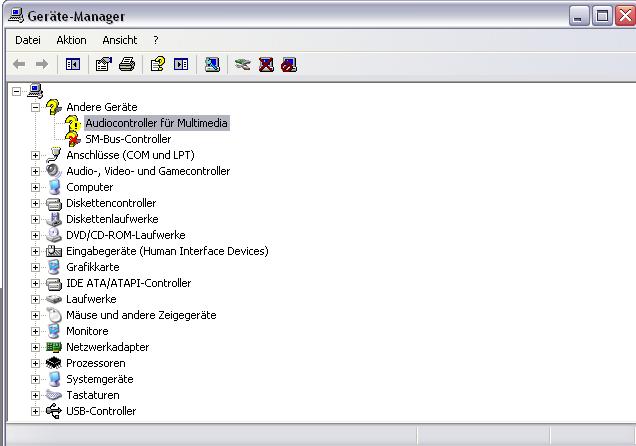The width and height of the screenshot is (636, 446).
Task: Click the Tastaturen keyboard icon
Action: click(x=54, y=395)
